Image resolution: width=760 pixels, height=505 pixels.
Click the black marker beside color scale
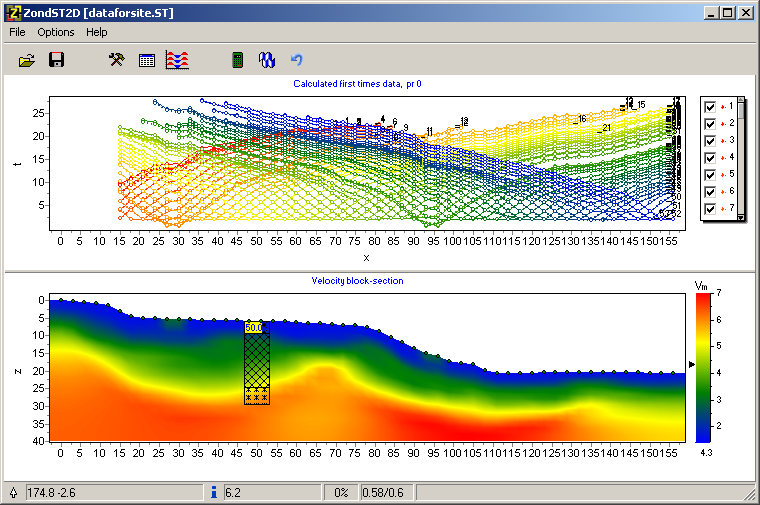pos(691,365)
